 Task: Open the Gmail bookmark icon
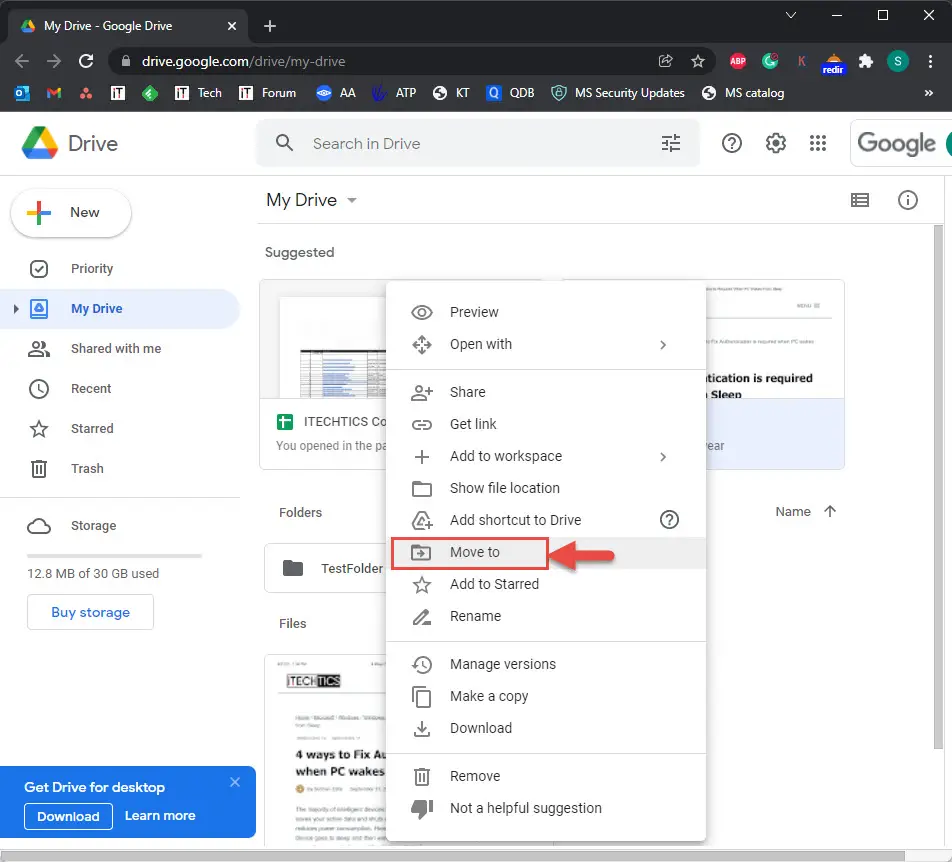54,93
